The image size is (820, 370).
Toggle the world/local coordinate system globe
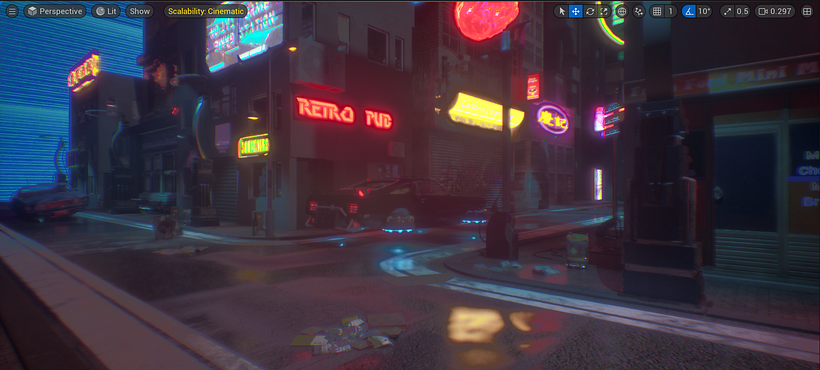[x=621, y=11]
